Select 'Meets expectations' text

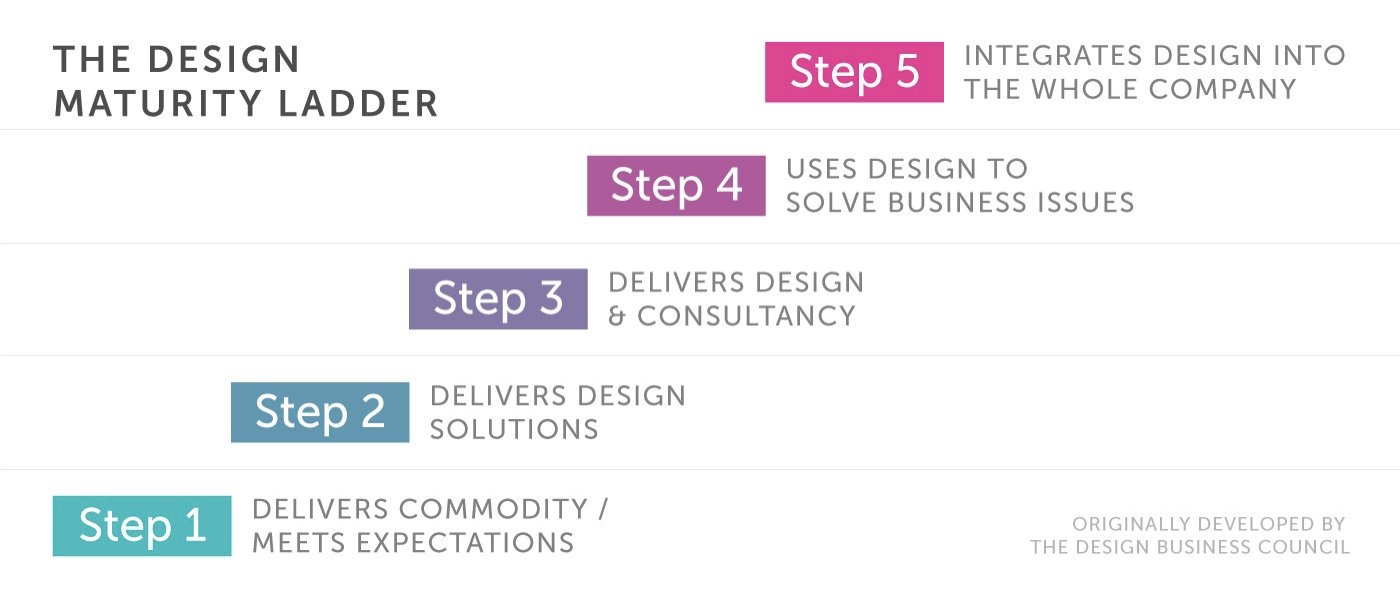click(x=413, y=543)
